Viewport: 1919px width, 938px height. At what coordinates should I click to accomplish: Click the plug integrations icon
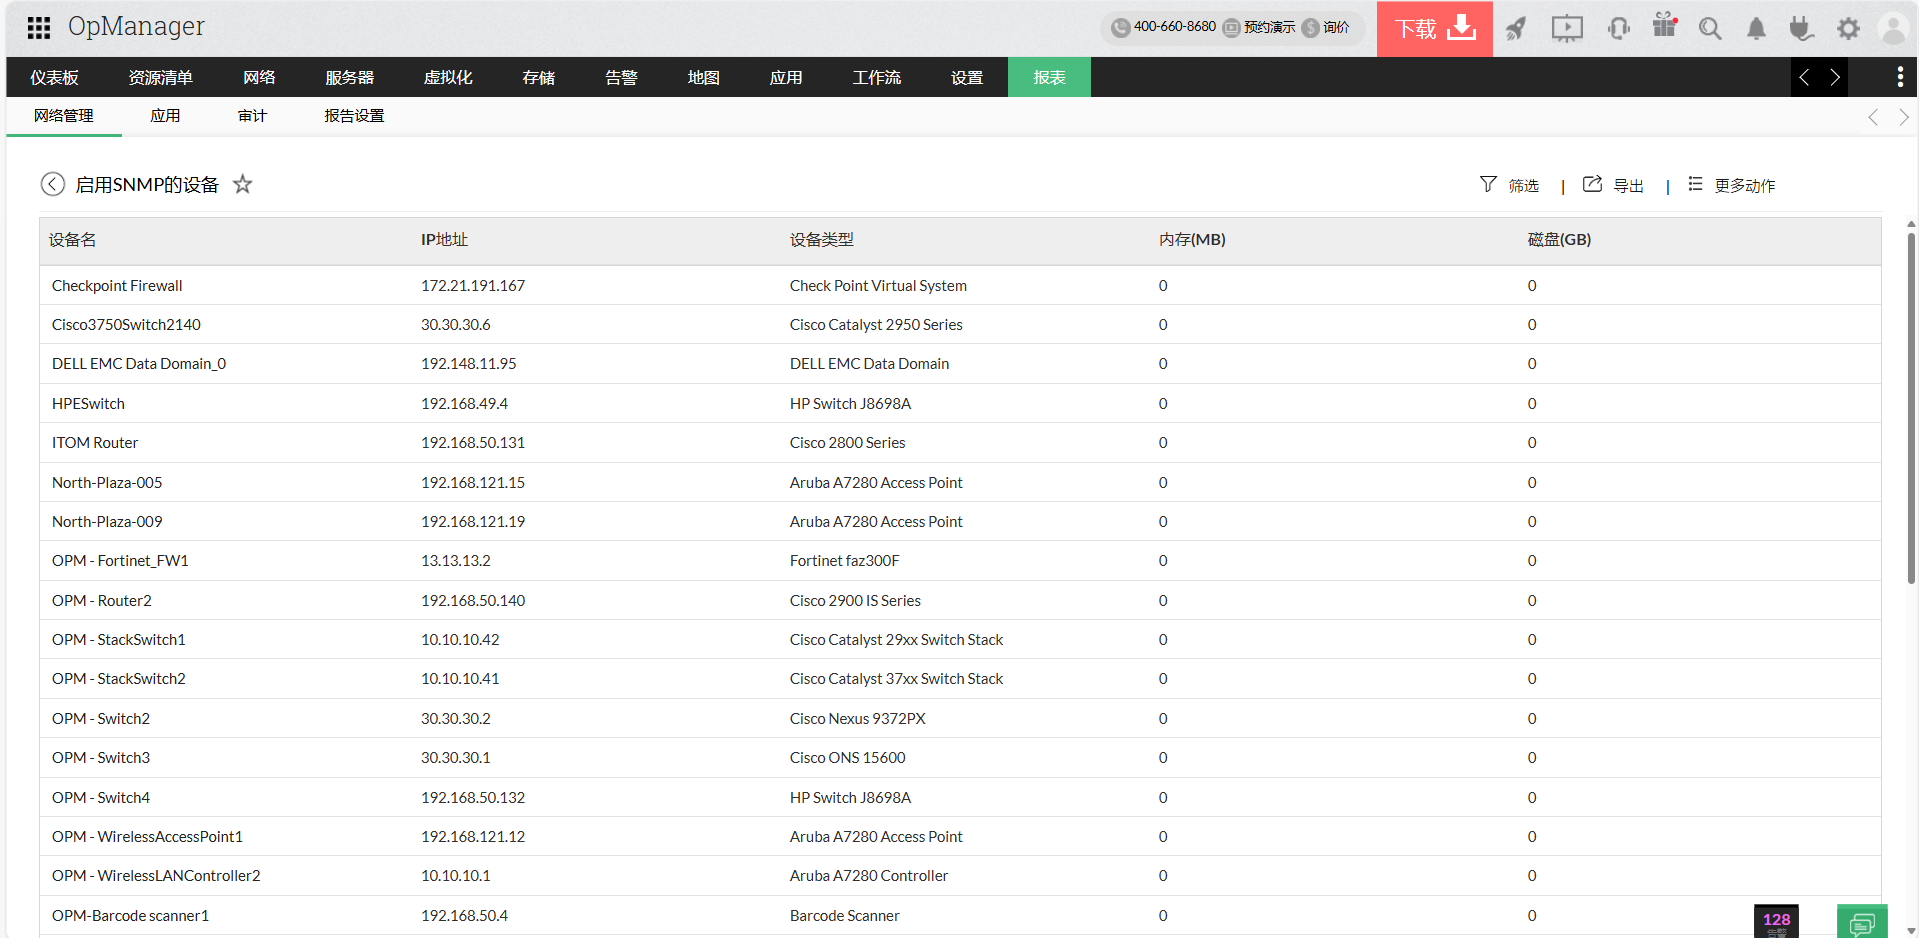tap(1801, 29)
